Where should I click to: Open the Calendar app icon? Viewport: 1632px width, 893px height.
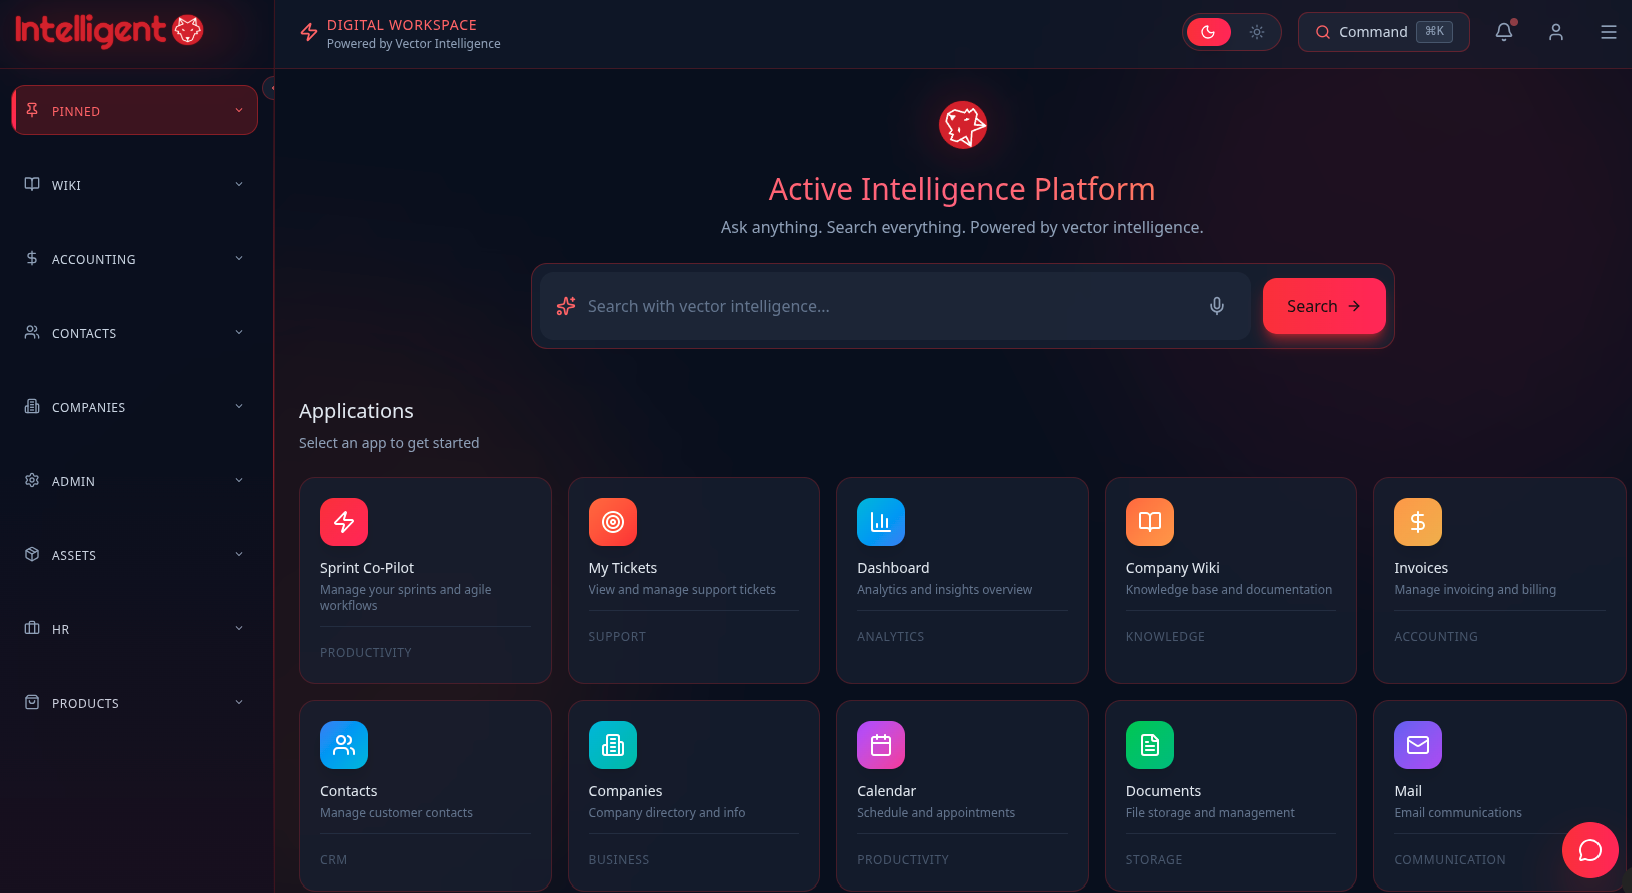(880, 745)
